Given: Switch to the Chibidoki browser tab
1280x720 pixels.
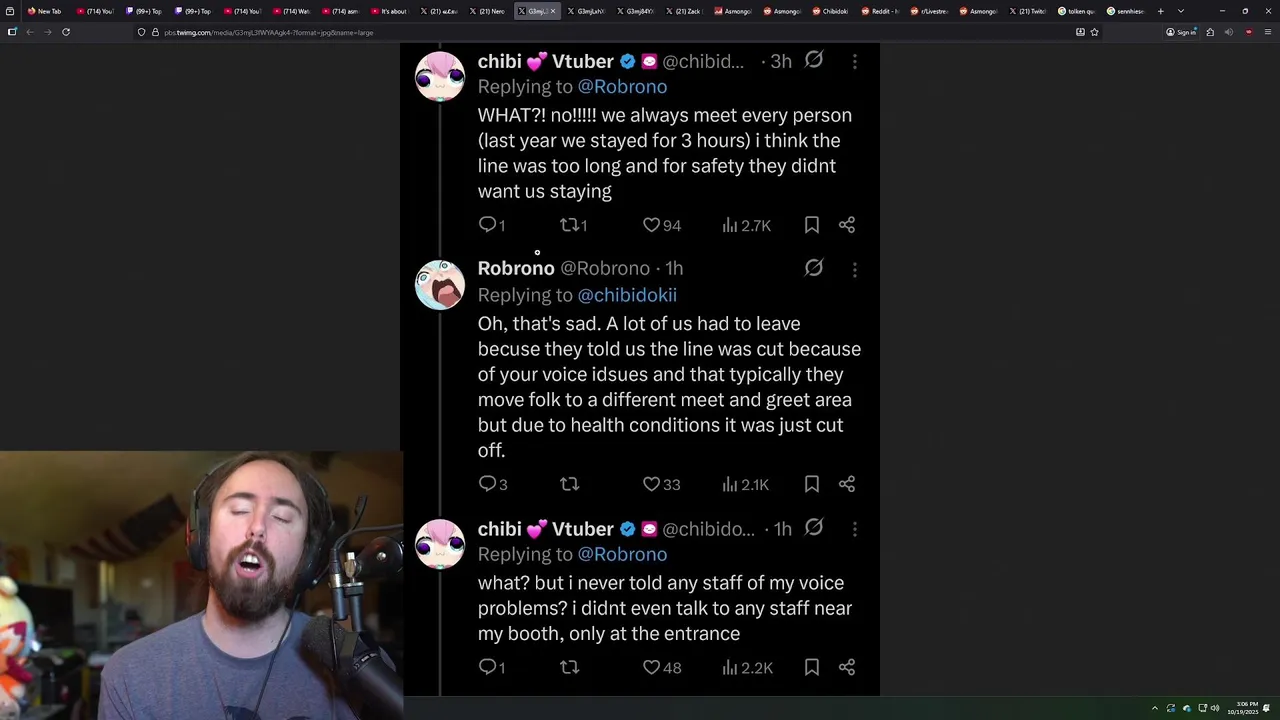Looking at the screenshot, I should pyautogui.click(x=831, y=11).
